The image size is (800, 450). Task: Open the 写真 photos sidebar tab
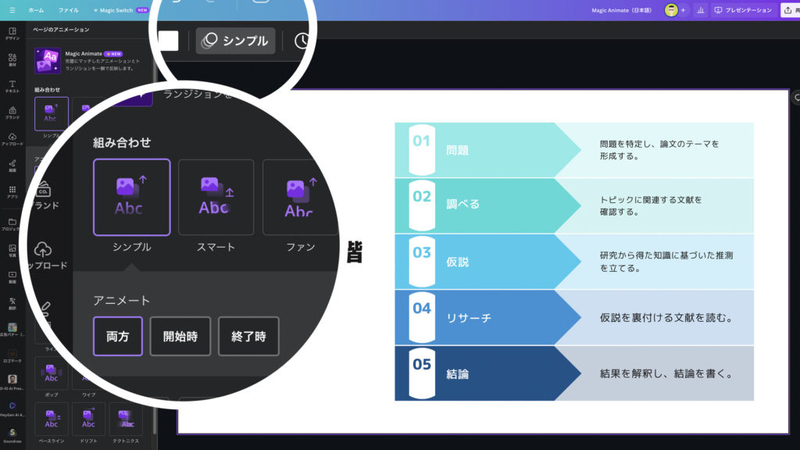(x=12, y=251)
